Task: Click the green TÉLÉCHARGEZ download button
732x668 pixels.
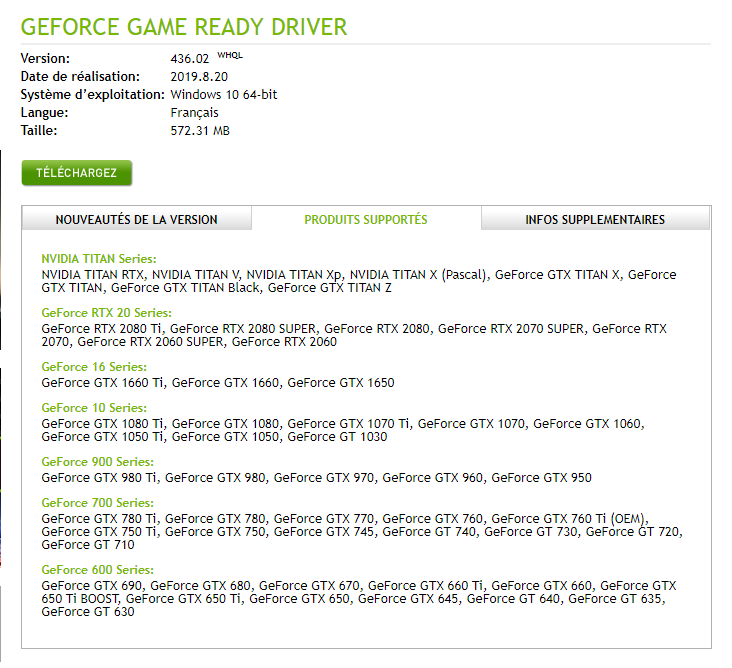Action: (x=77, y=173)
